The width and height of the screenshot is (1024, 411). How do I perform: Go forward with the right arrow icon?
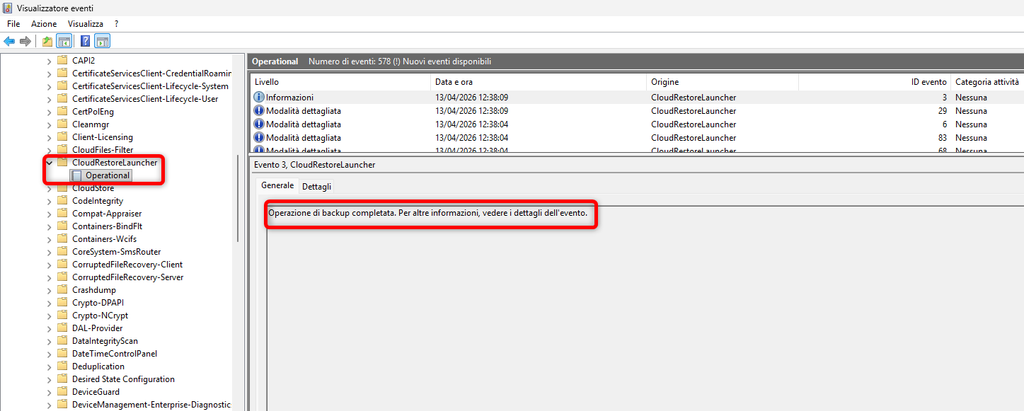(x=25, y=41)
